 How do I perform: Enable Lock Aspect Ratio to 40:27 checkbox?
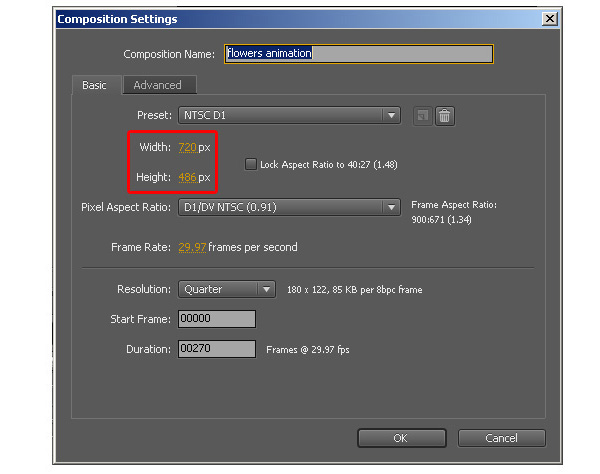click(x=251, y=165)
